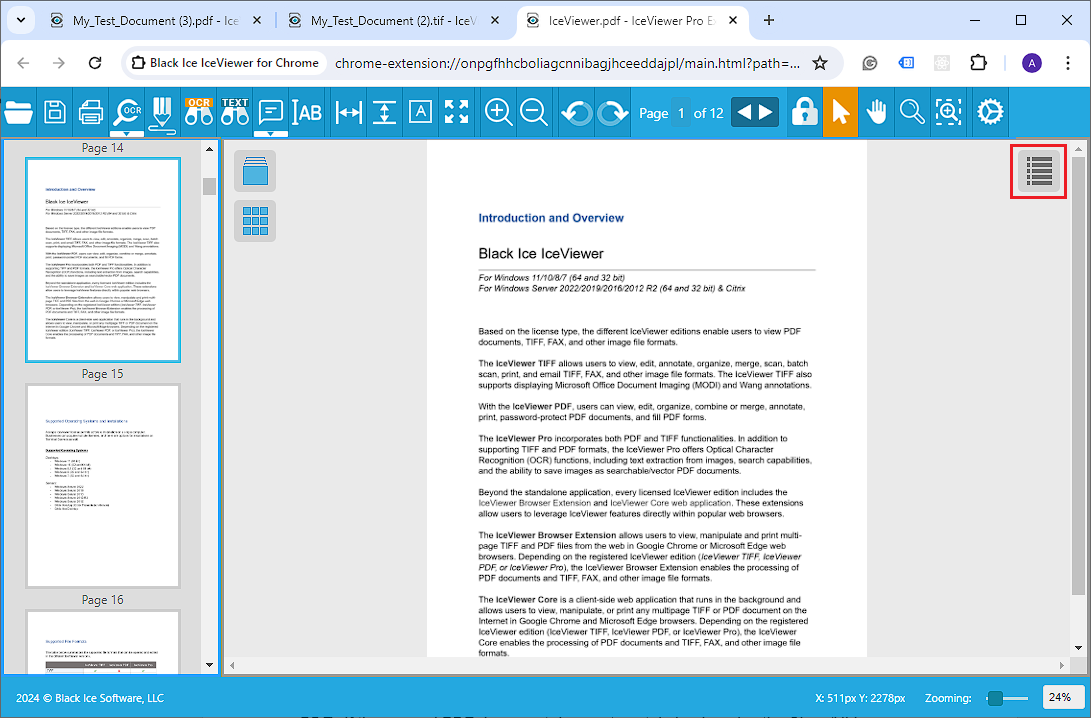Select the AB text tool

tap(307, 112)
